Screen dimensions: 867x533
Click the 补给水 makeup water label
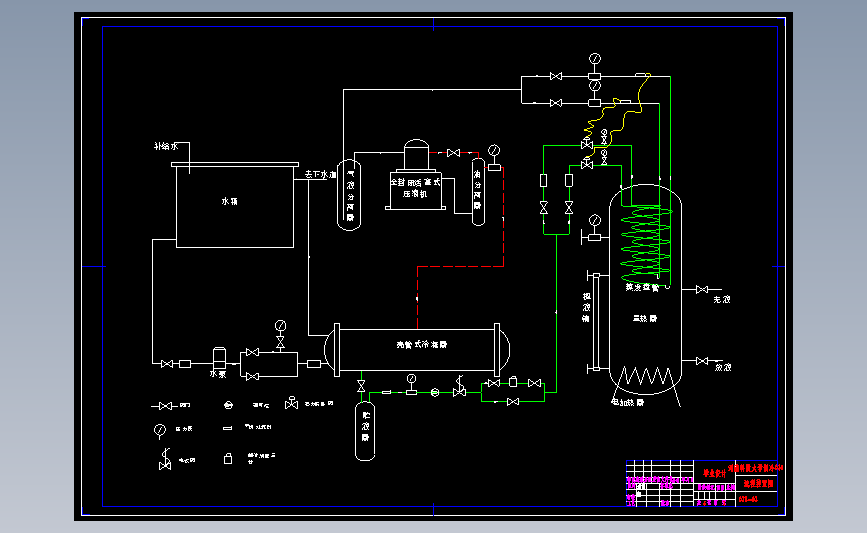[x=166, y=147]
